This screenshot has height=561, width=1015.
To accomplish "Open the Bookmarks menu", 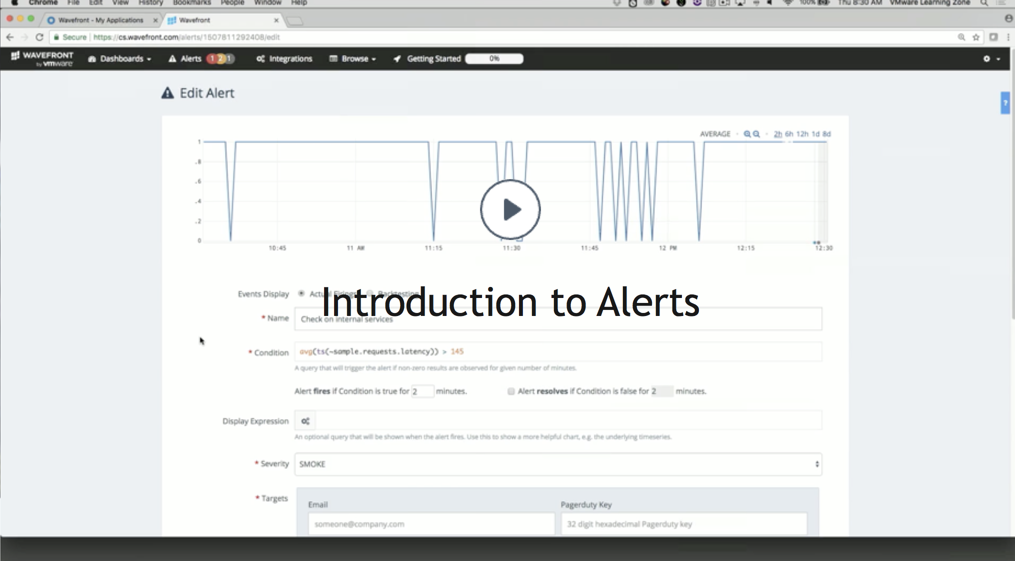I will tap(192, 3).
